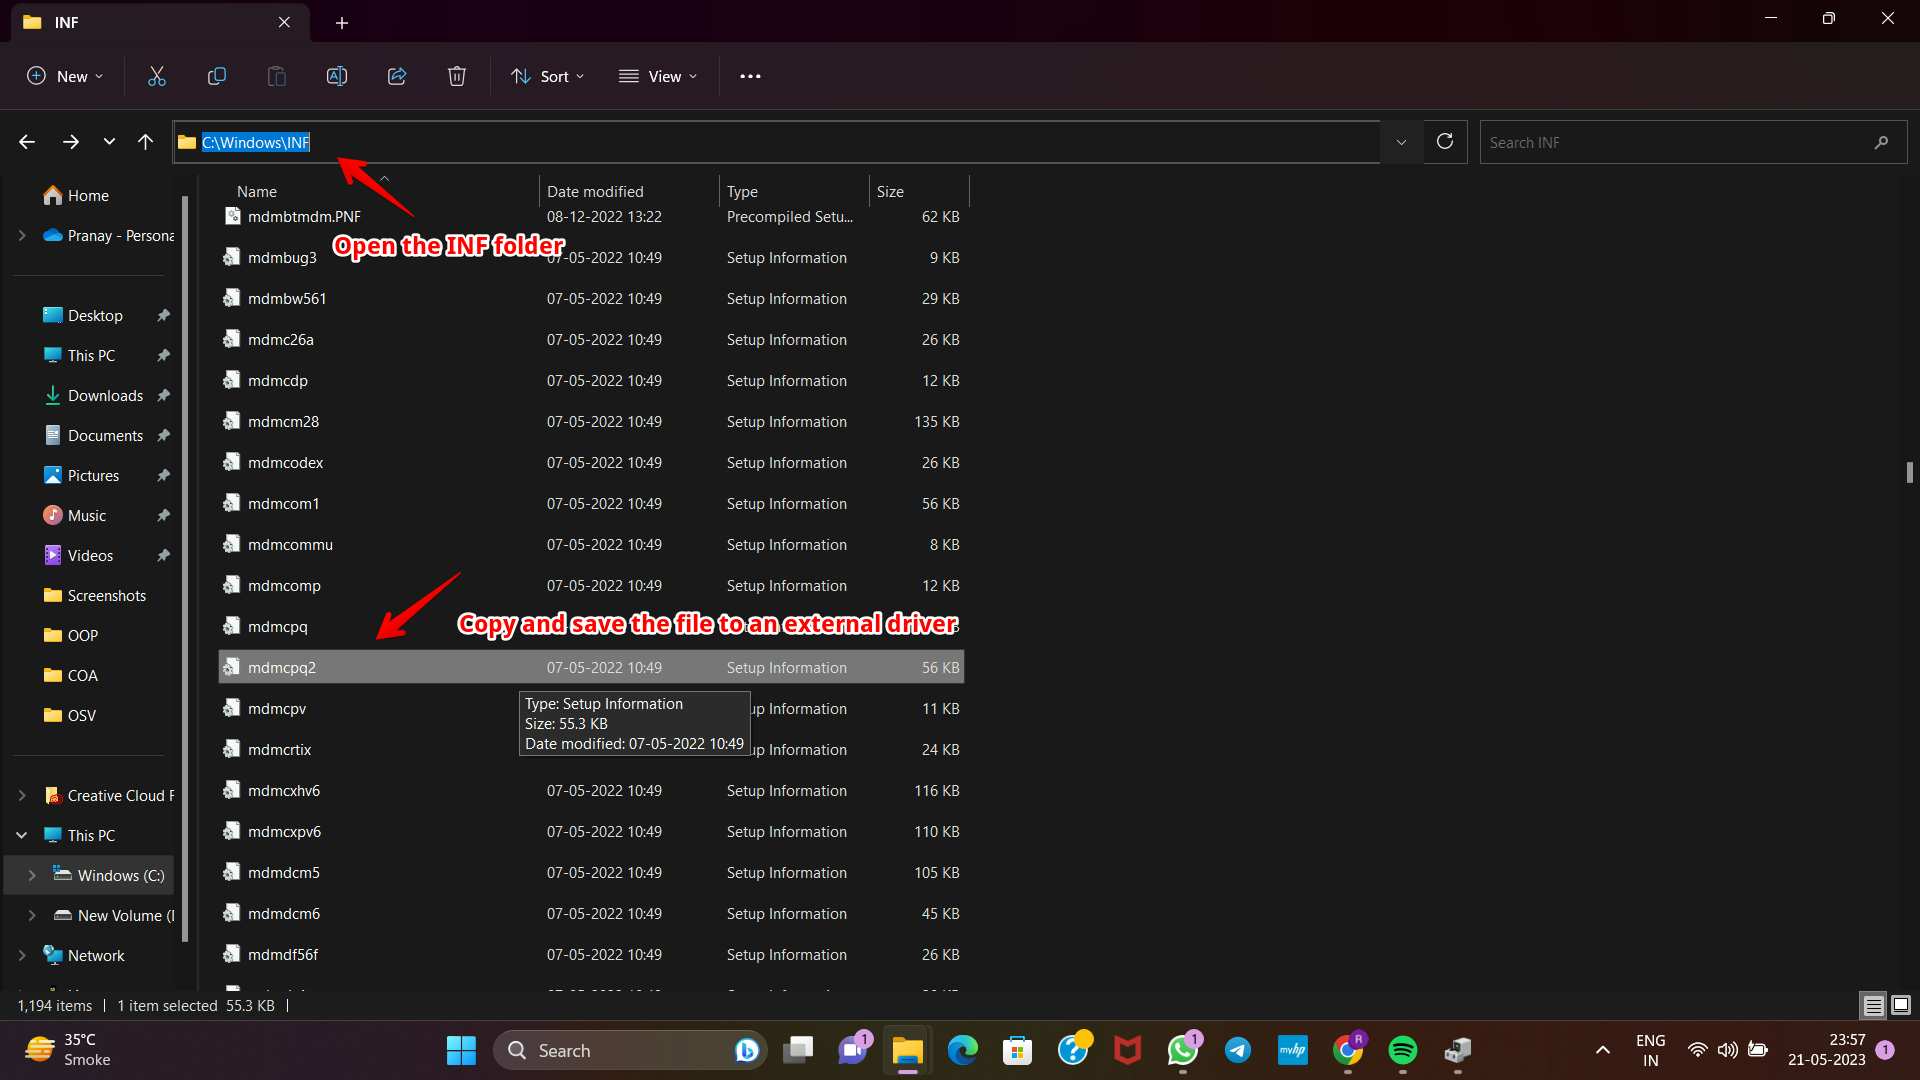
Task: Copy mdmcpq2 with the Copy toolbar icon
Action: tap(216, 76)
